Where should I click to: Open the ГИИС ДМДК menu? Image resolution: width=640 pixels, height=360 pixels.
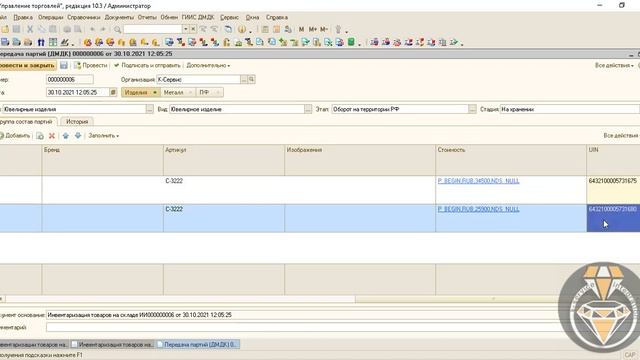coord(198,18)
